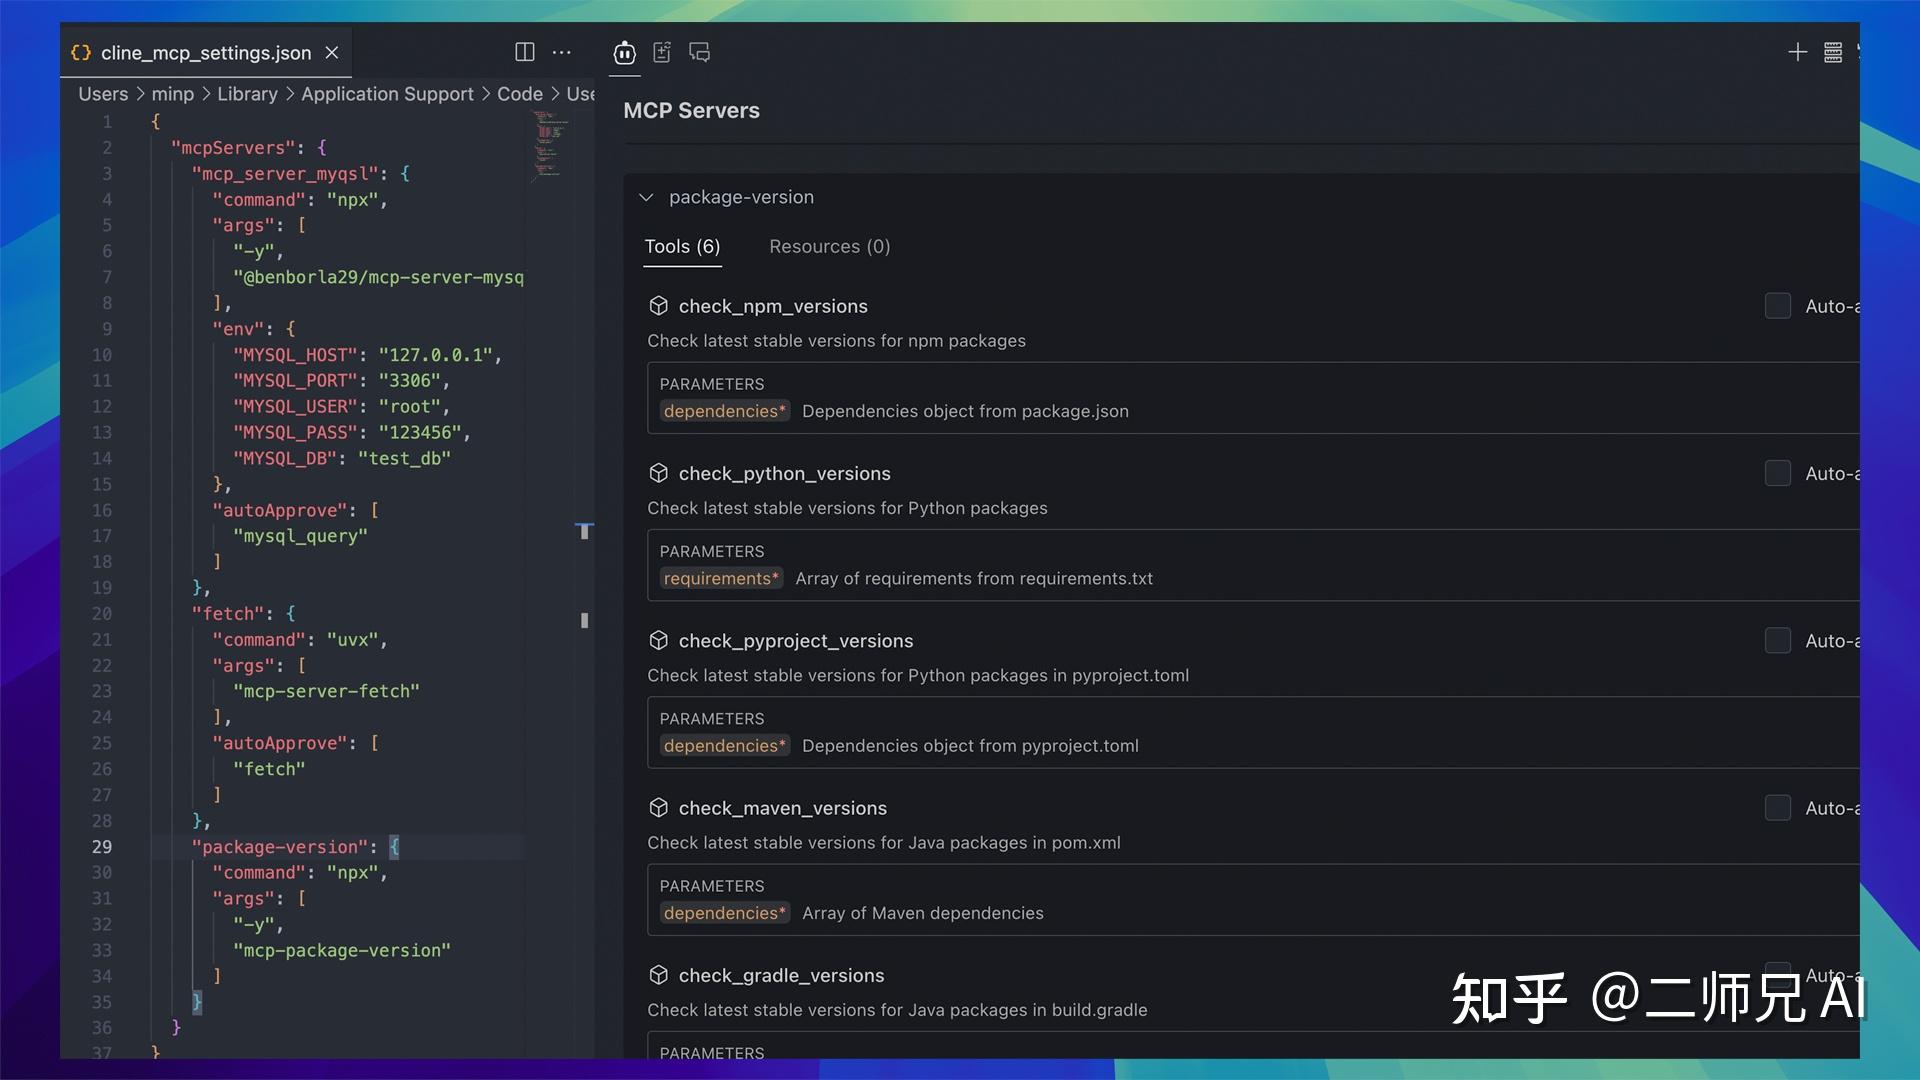Open the editor more actions ellipsis menu
Screen dimensions: 1920x1080
click(x=561, y=52)
